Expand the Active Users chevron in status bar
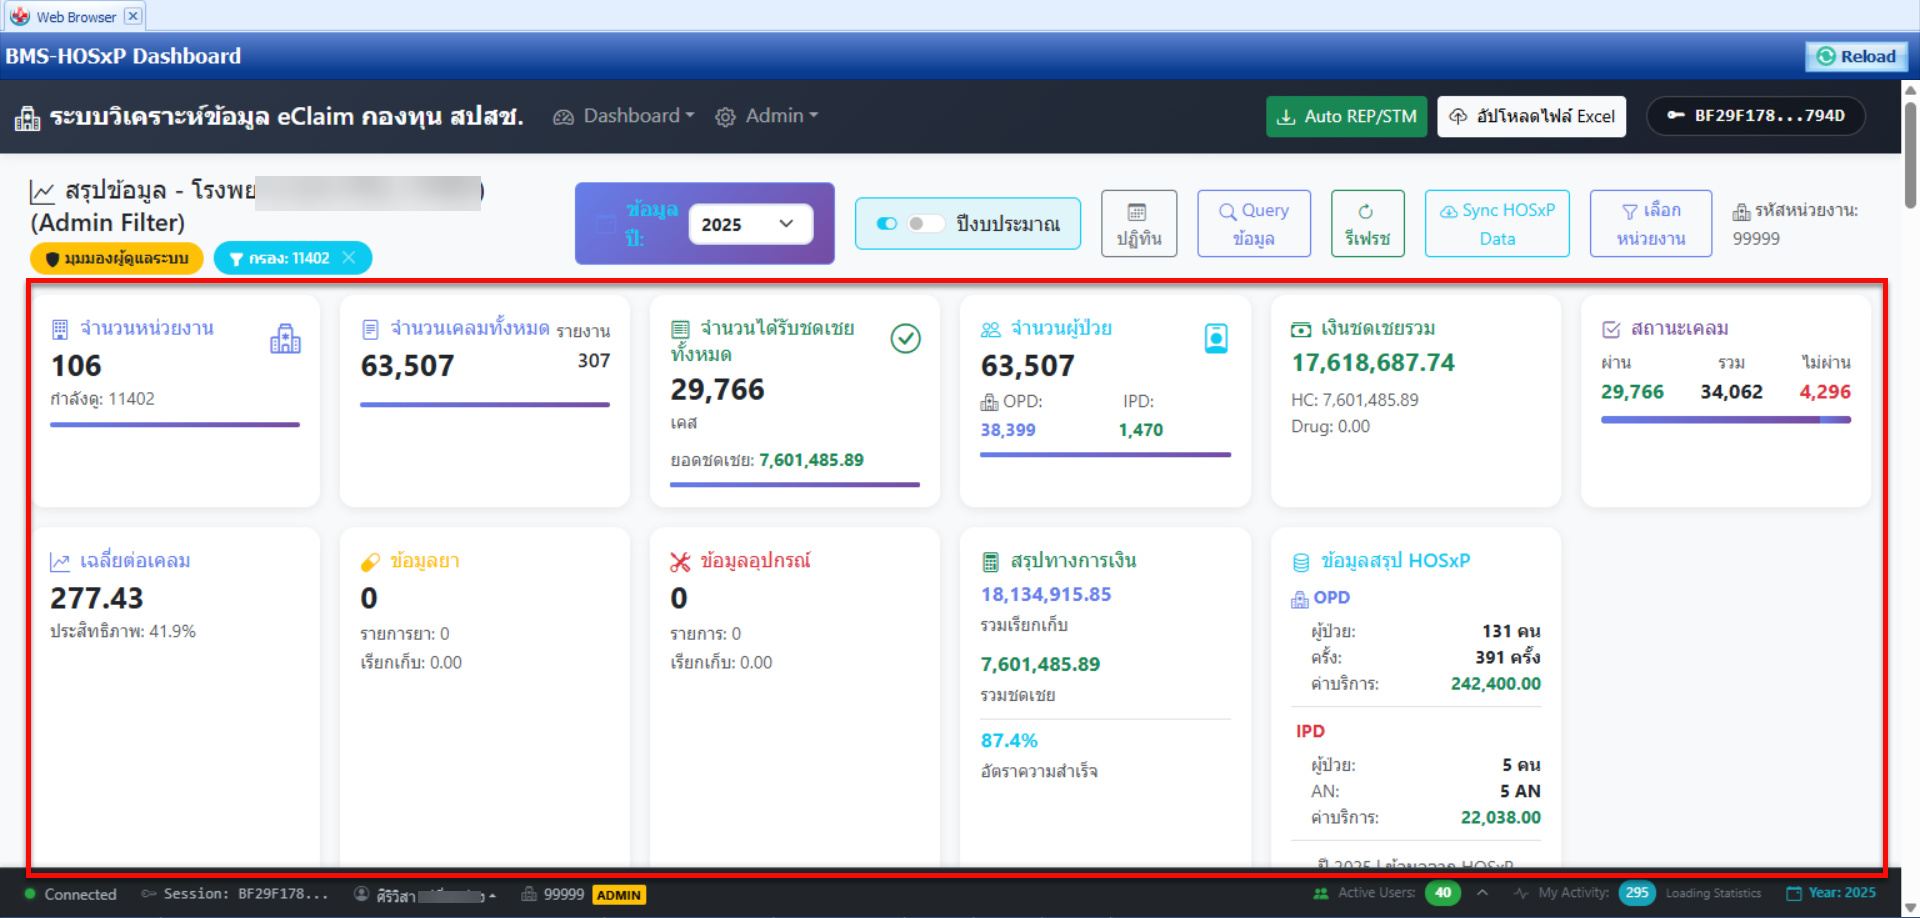Screen dimensions: 1920x918 1482,893
